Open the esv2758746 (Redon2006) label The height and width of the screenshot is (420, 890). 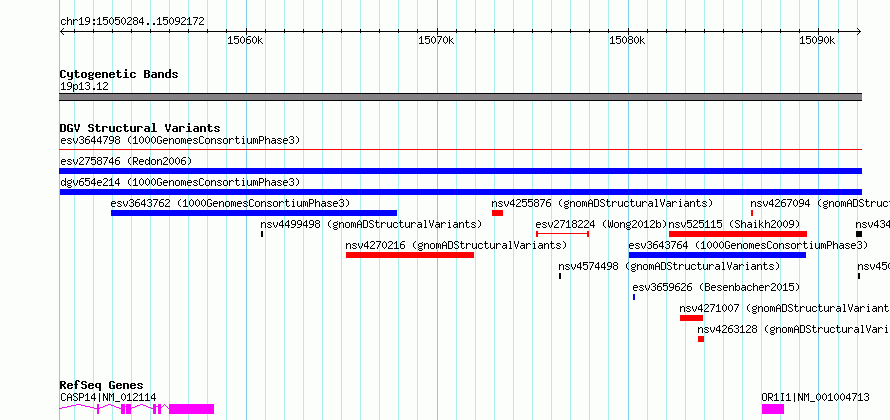click(126, 161)
